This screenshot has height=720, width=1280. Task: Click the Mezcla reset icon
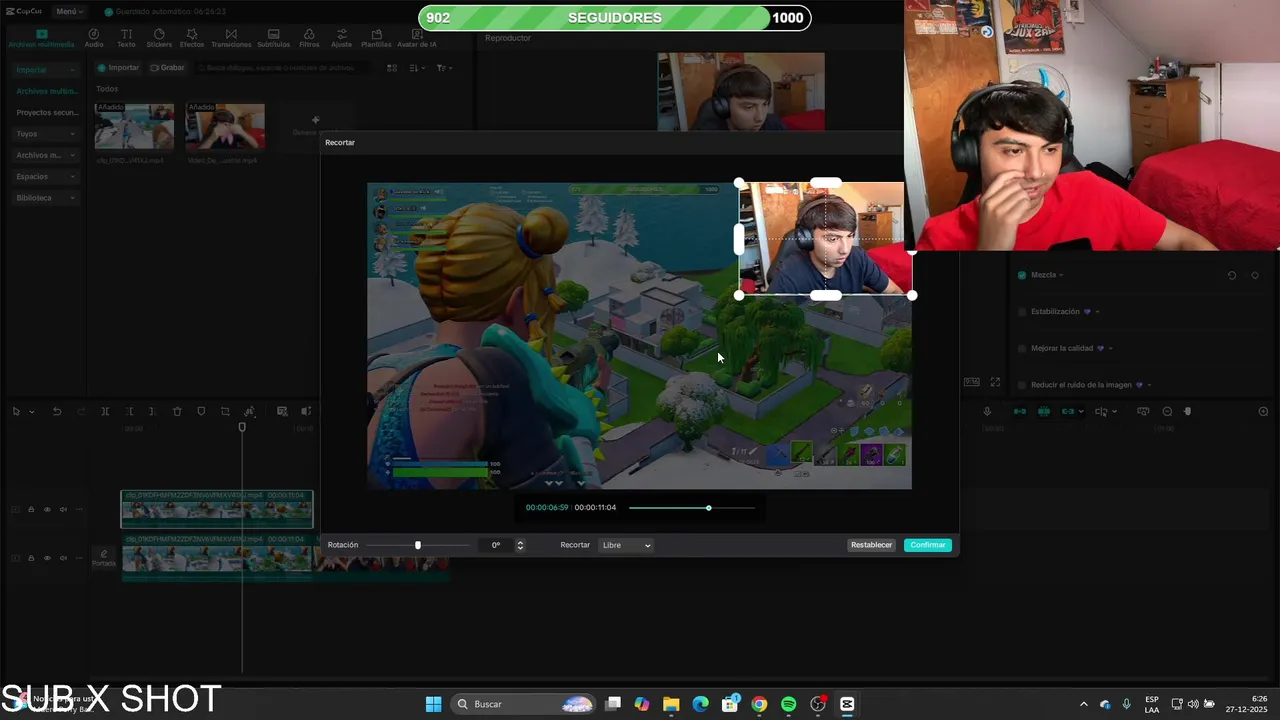click(1231, 275)
